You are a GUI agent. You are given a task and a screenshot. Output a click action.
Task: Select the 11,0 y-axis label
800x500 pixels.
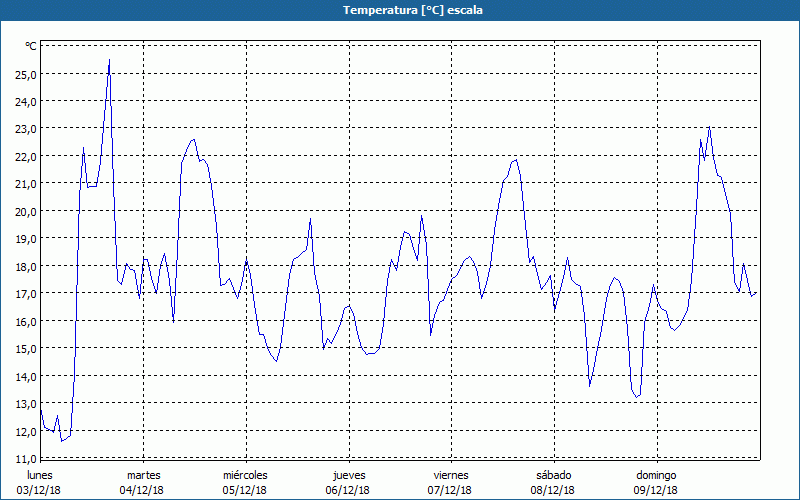coord(26,459)
